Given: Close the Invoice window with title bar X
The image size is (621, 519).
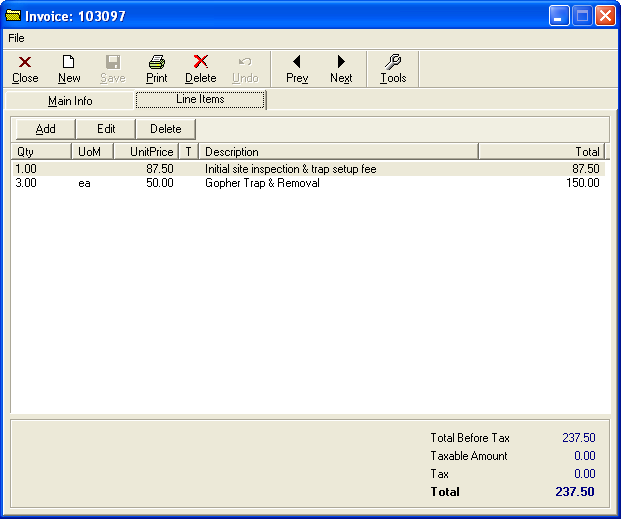Looking at the screenshot, I should 606,16.
